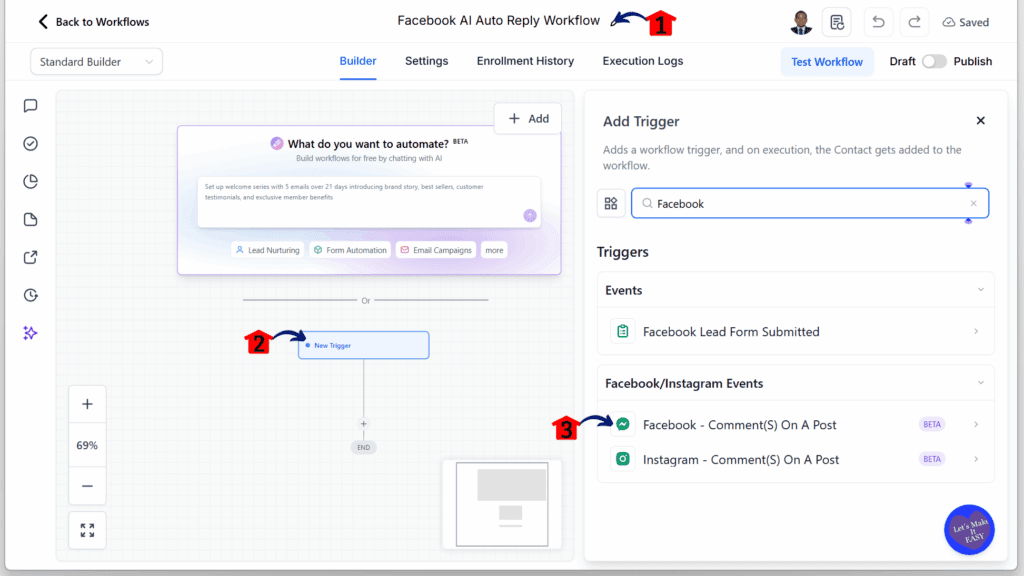This screenshot has width=1024, height=576.
Task: Zoom in on the workflow canvas
Action: (87, 404)
